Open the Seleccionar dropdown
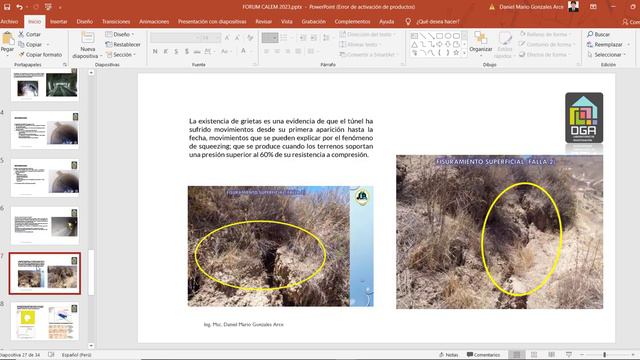Viewport: 640px width, 360px height. coord(607,55)
